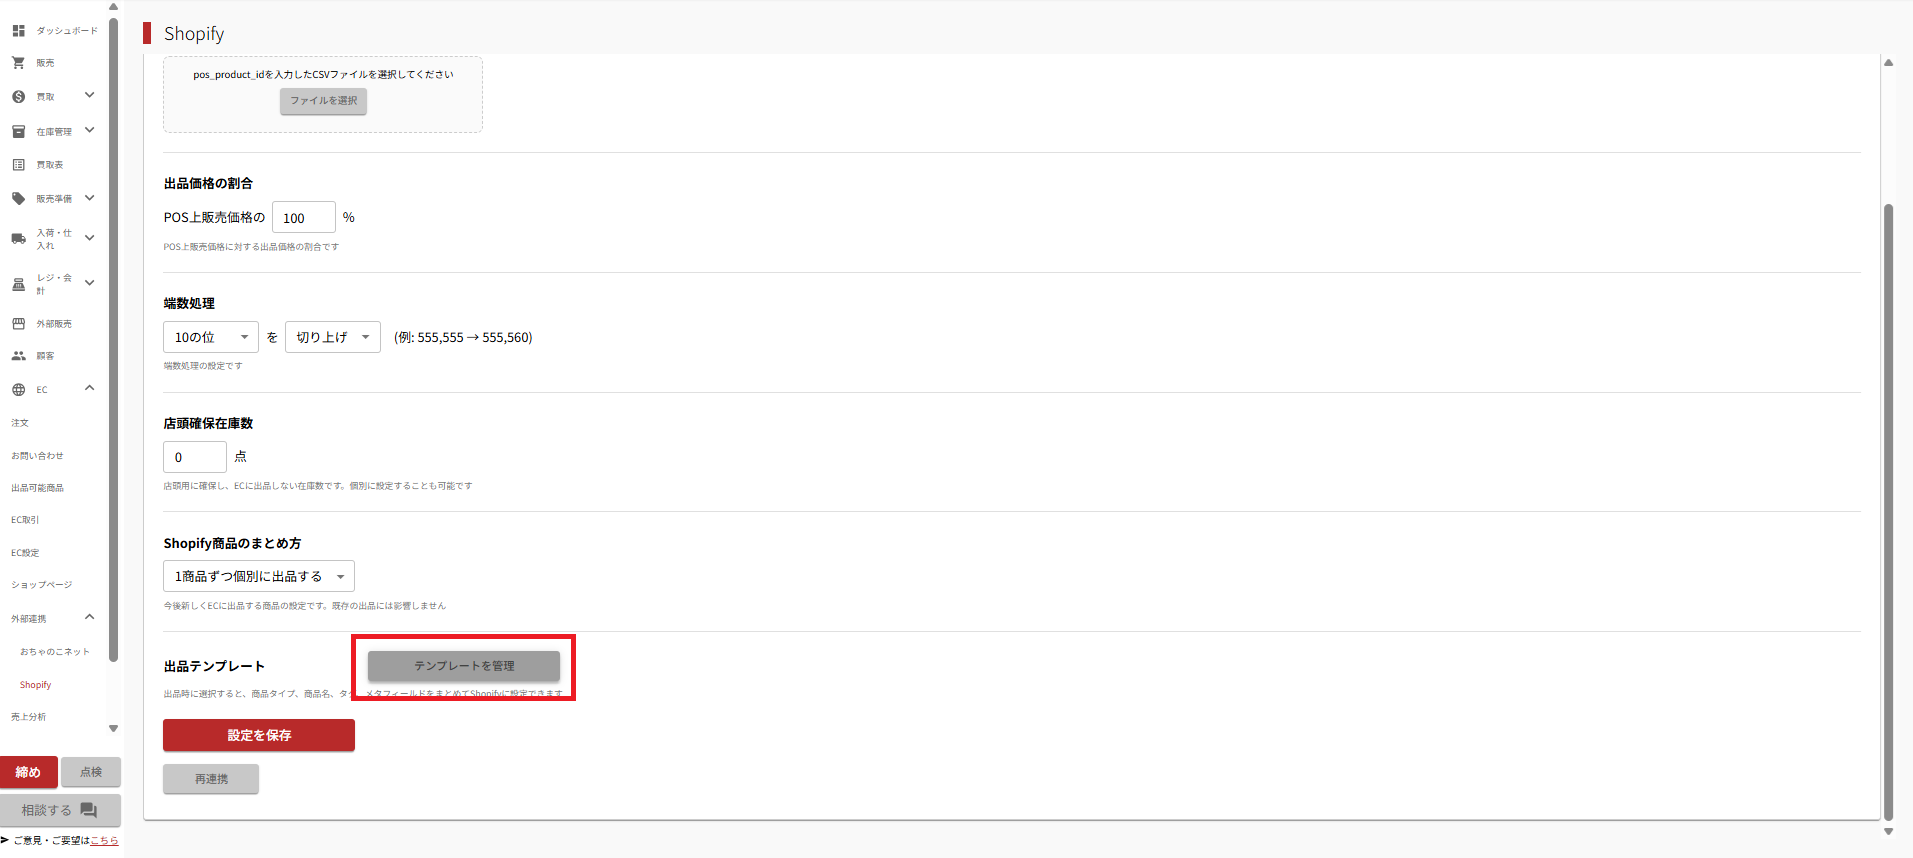Go to EC設定 in sidebar
1913x858 pixels.
(x=25, y=553)
